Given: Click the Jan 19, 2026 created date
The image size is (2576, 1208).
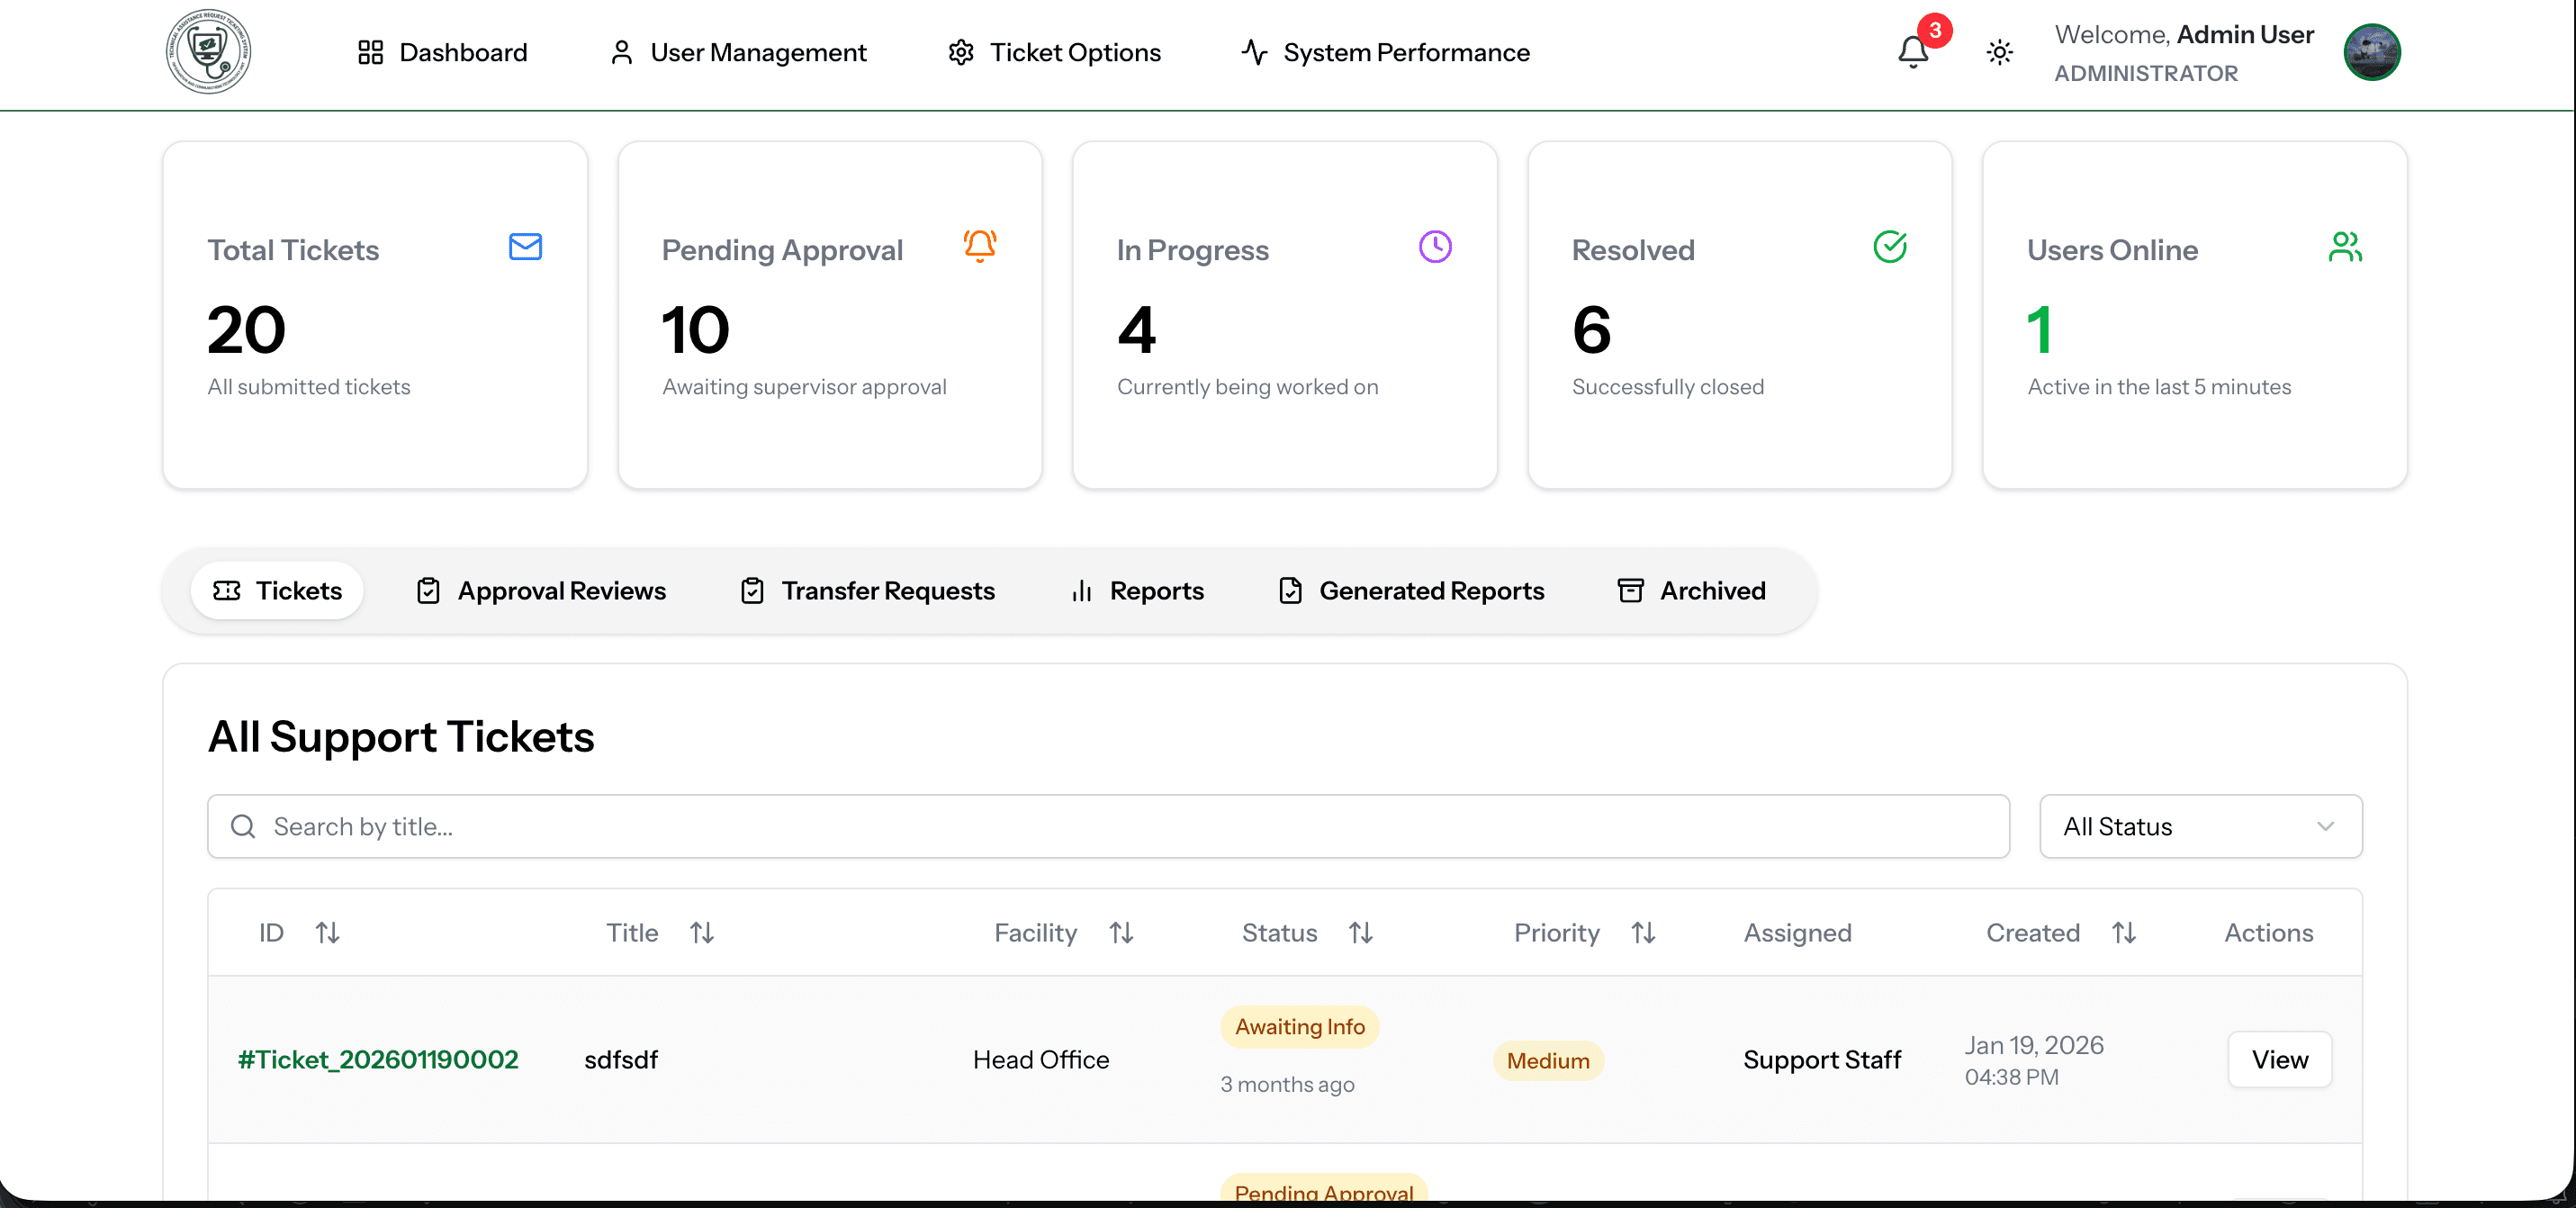Looking at the screenshot, I should point(2034,1045).
